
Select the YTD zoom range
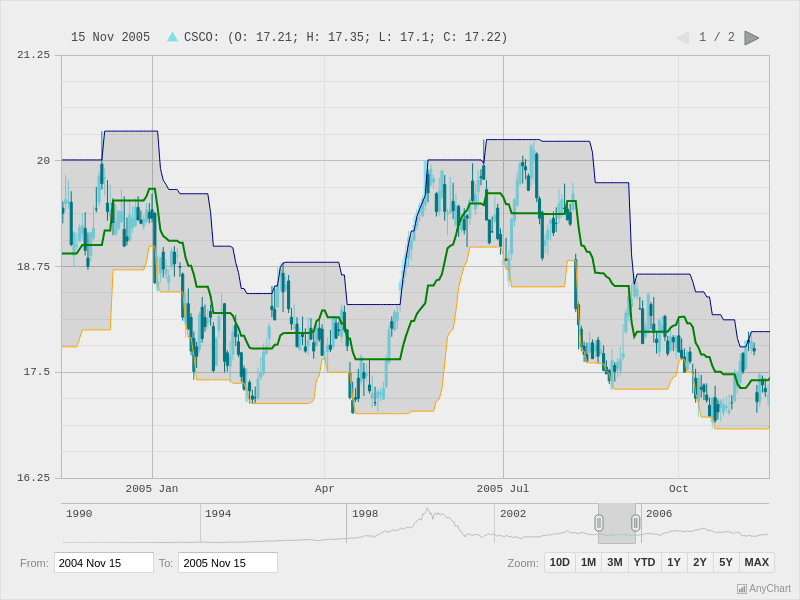(644, 562)
